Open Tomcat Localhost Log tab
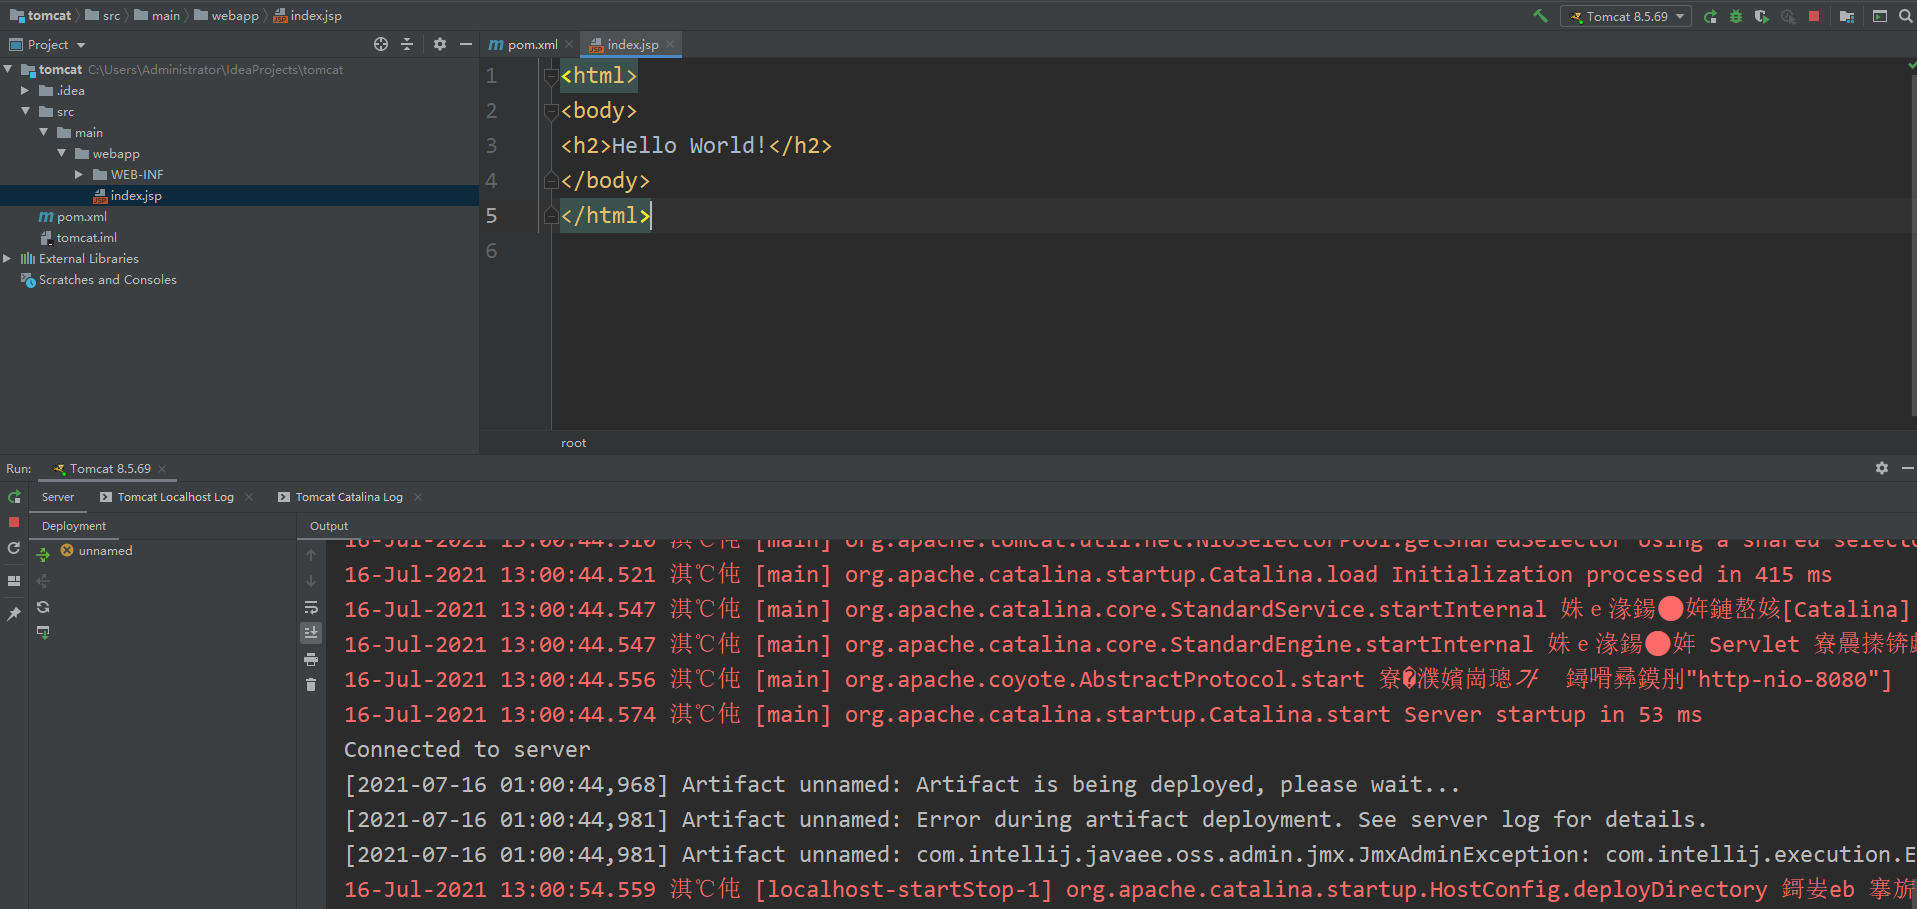Image resolution: width=1917 pixels, height=909 pixels. pyautogui.click(x=166, y=497)
